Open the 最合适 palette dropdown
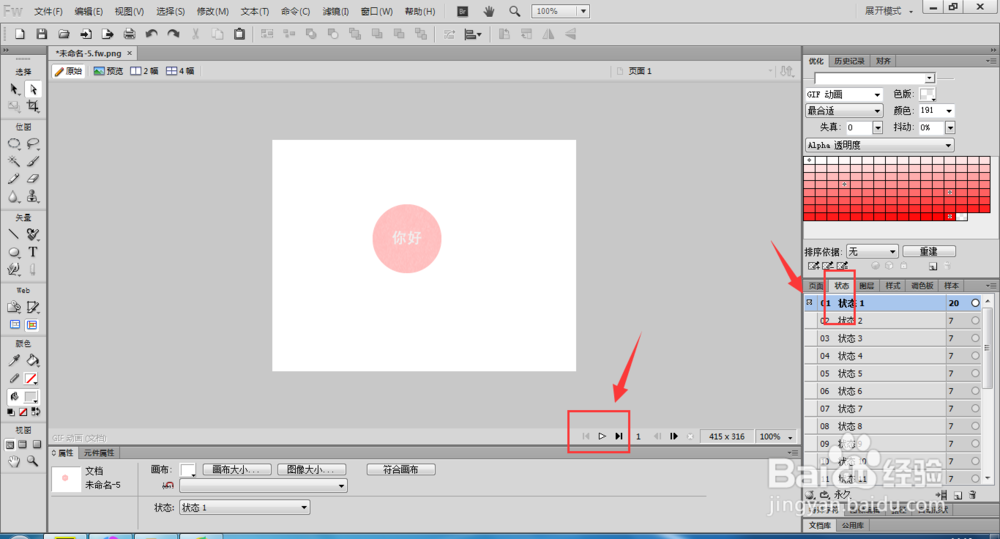 [x=844, y=111]
